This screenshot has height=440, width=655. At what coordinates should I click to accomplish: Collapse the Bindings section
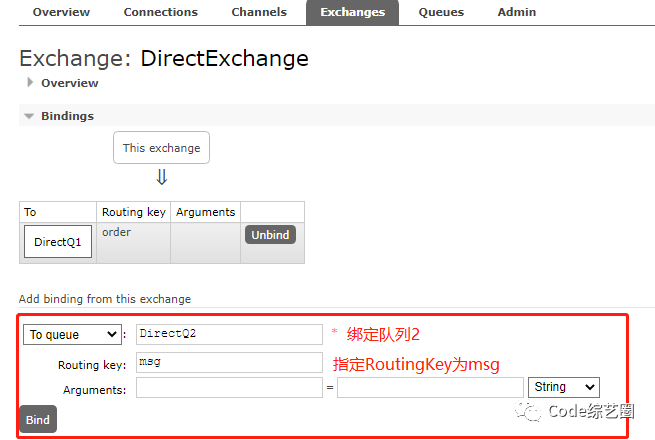[x=29, y=116]
